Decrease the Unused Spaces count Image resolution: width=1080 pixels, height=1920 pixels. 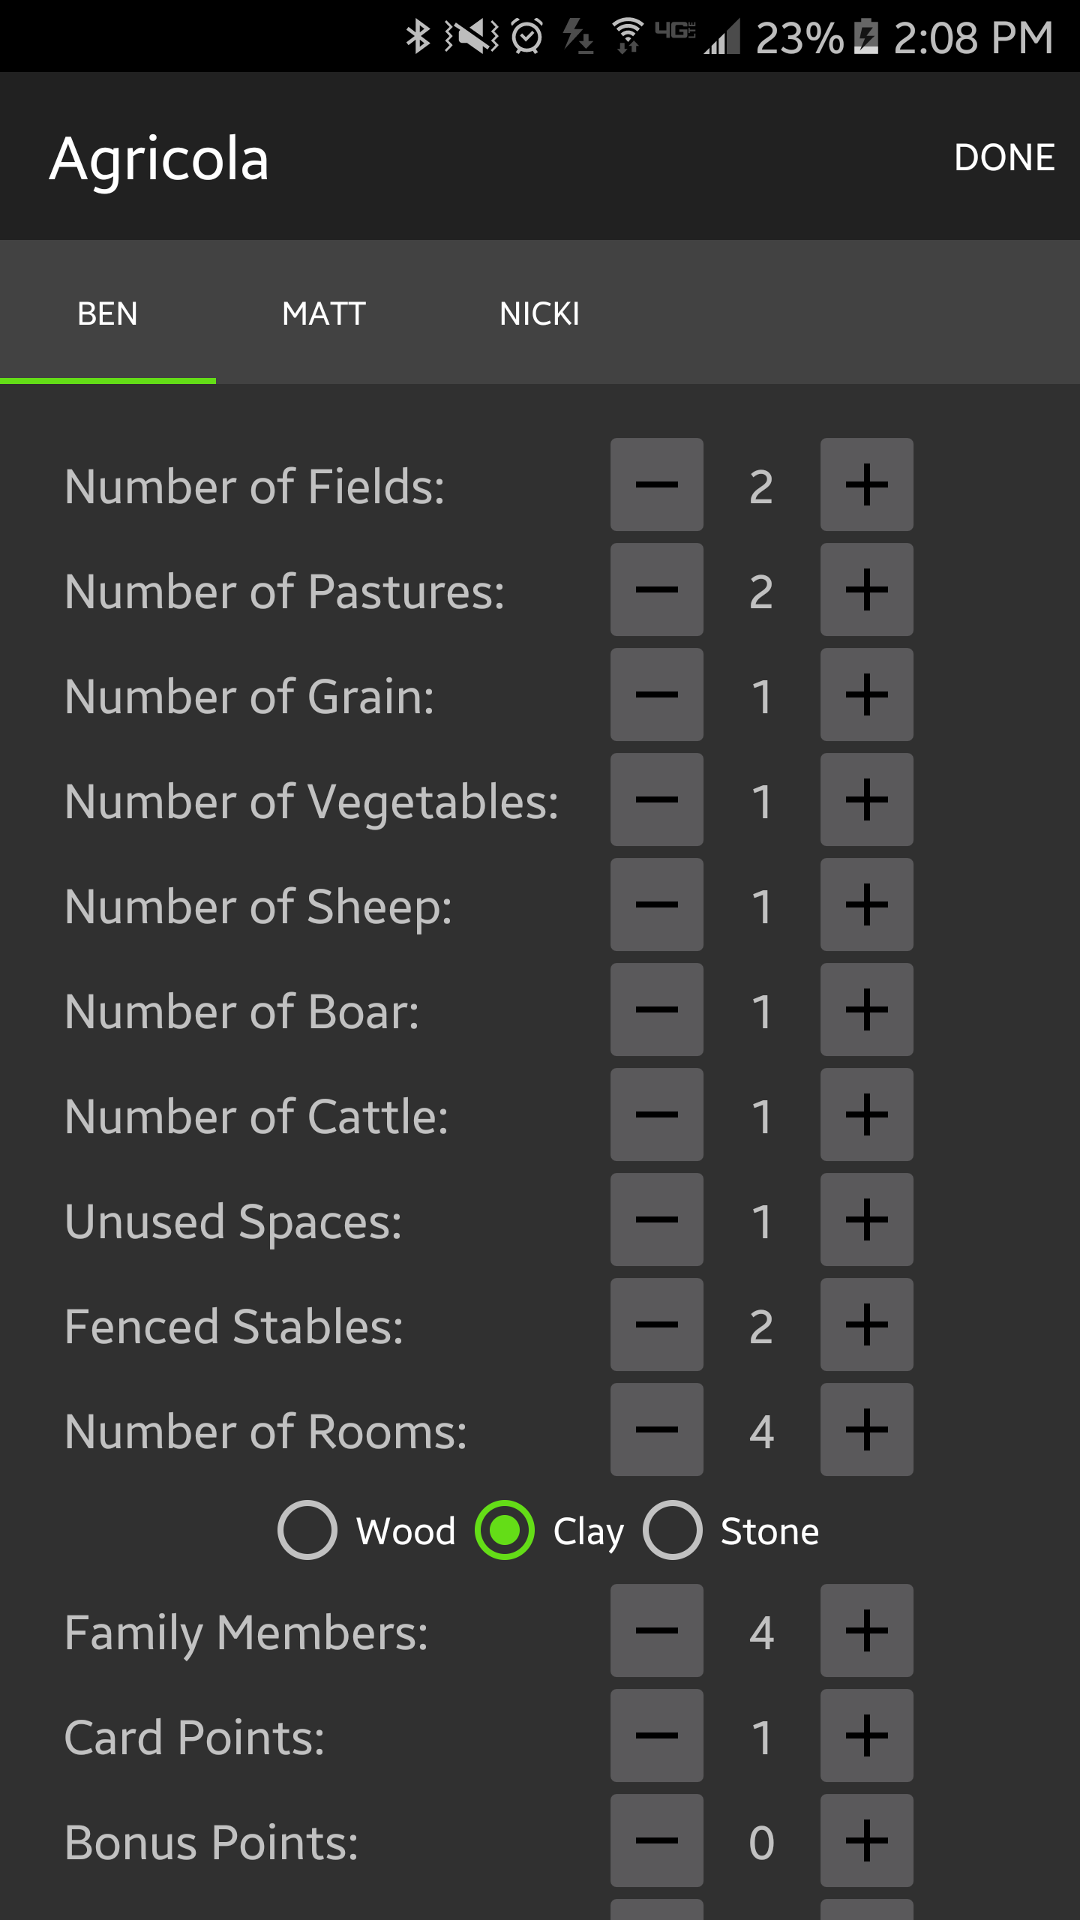[x=657, y=1220]
